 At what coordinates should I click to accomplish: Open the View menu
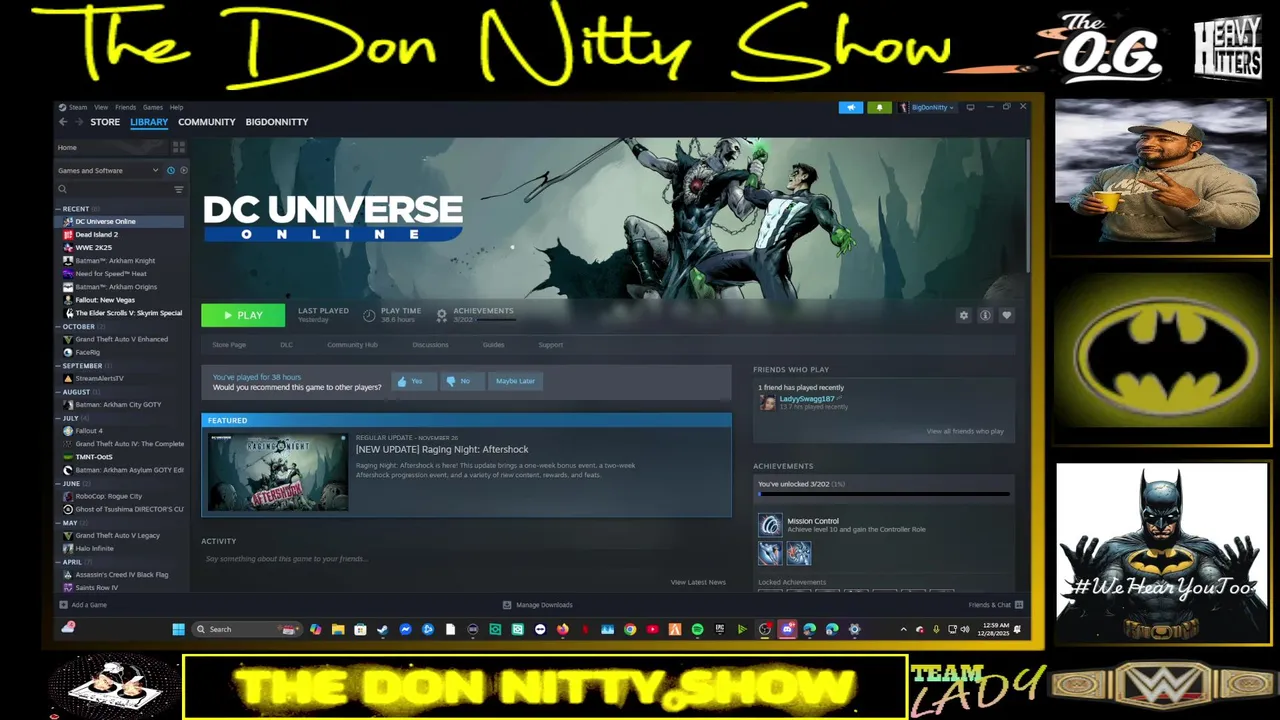click(x=101, y=107)
